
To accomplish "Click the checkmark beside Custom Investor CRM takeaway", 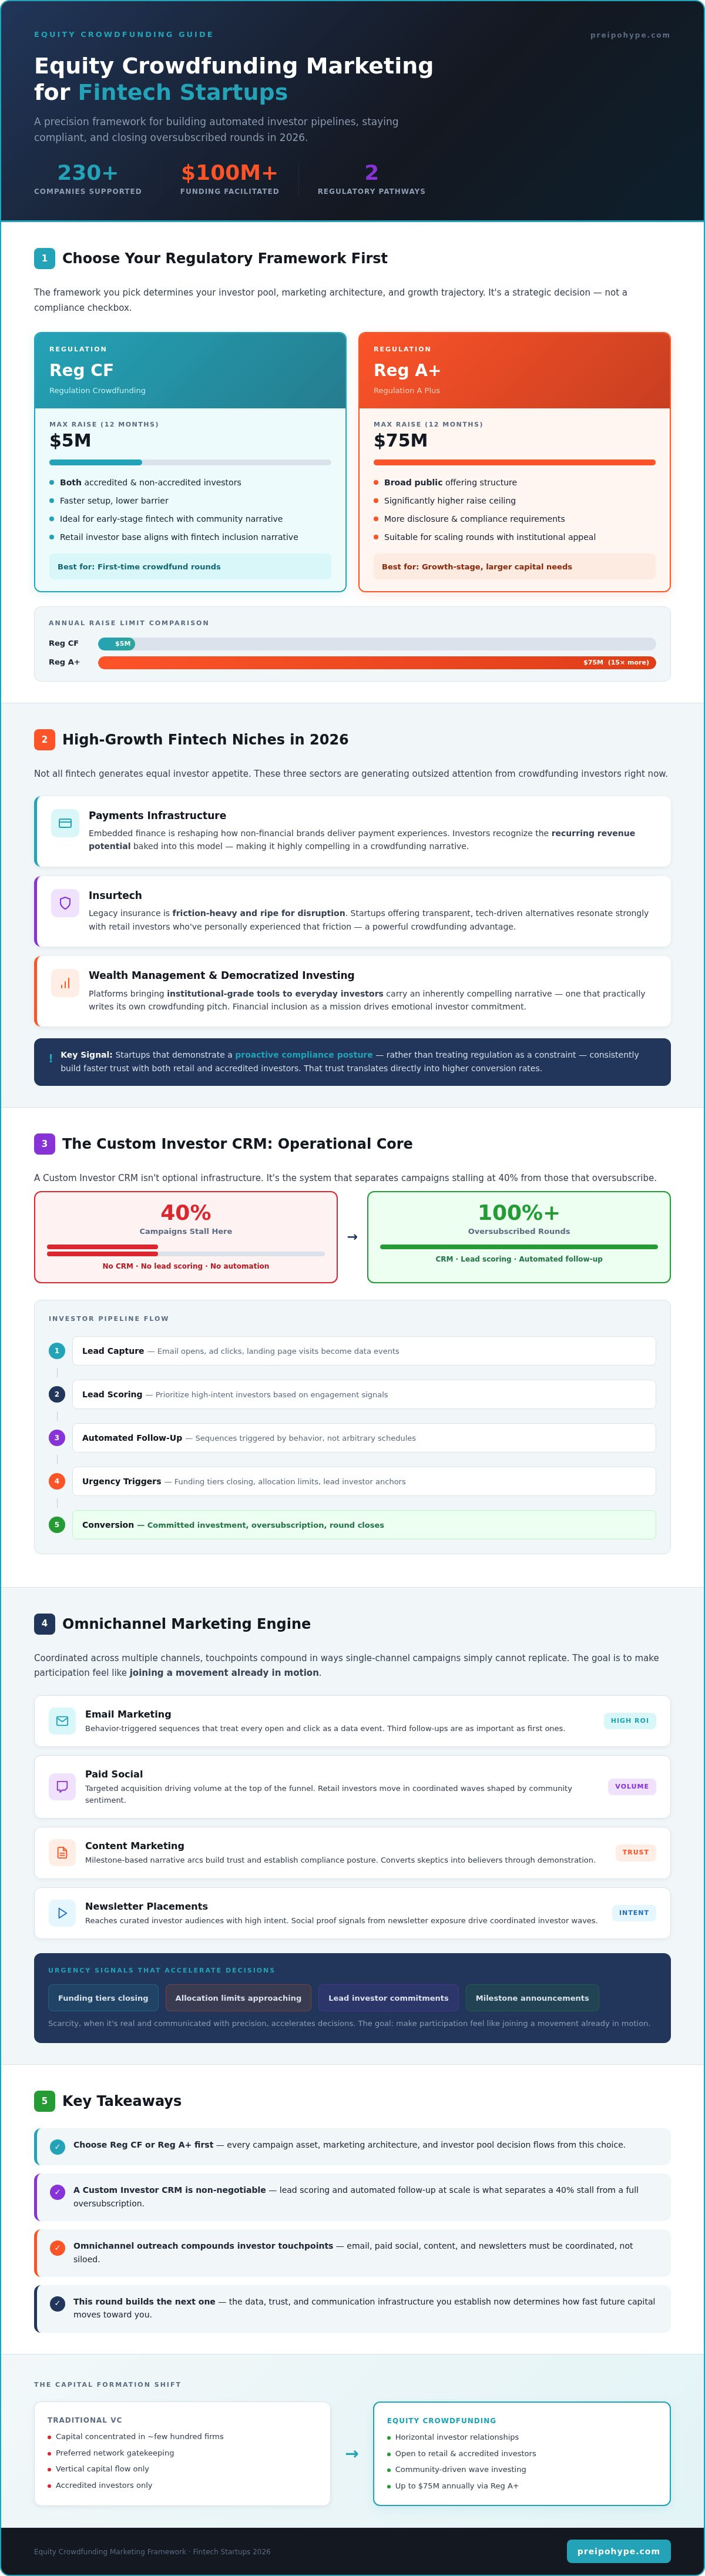I will pyautogui.click(x=57, y=2192).
